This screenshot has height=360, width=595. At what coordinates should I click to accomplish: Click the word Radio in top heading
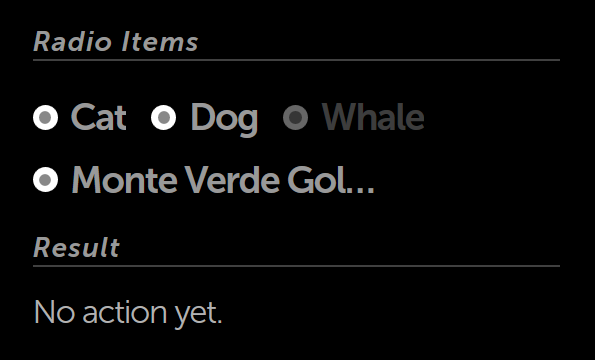pos(73,41)
